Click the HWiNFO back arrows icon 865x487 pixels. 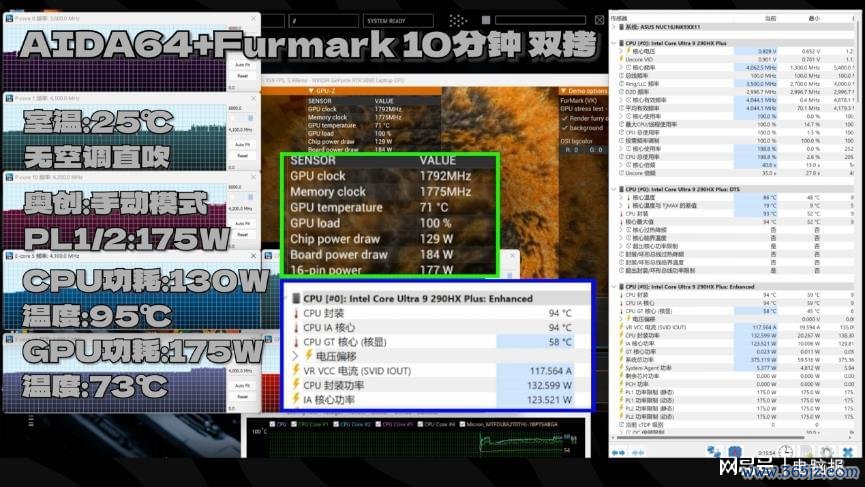(x=618, y=453)
